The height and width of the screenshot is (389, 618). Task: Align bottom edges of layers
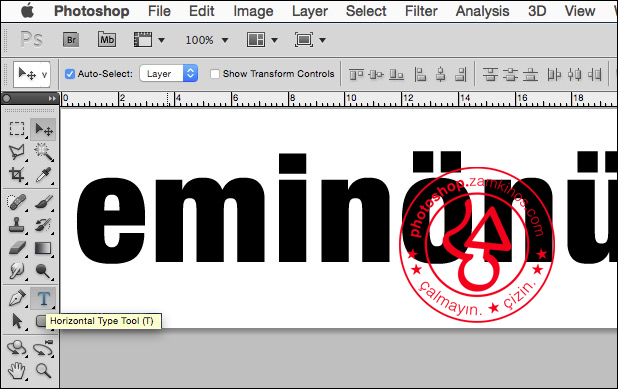coord(396,74)
